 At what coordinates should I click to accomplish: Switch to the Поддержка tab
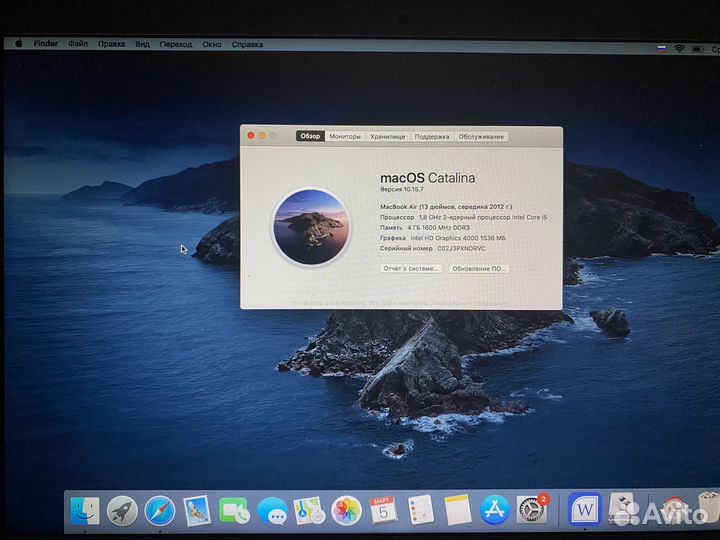(432, 136)
